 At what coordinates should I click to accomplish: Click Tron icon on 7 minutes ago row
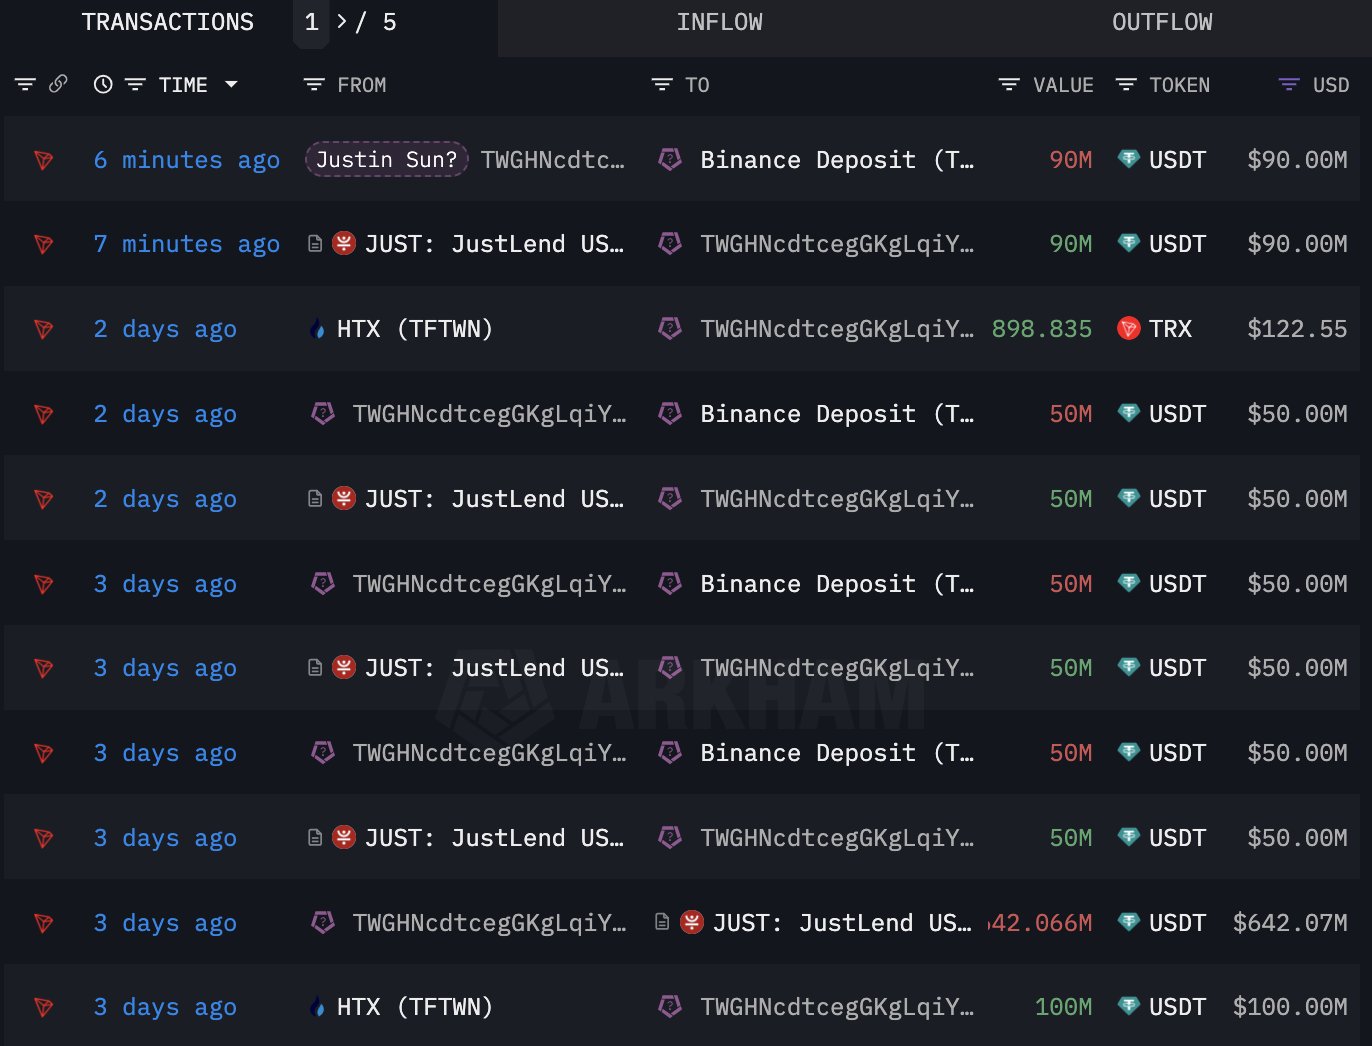43,244
